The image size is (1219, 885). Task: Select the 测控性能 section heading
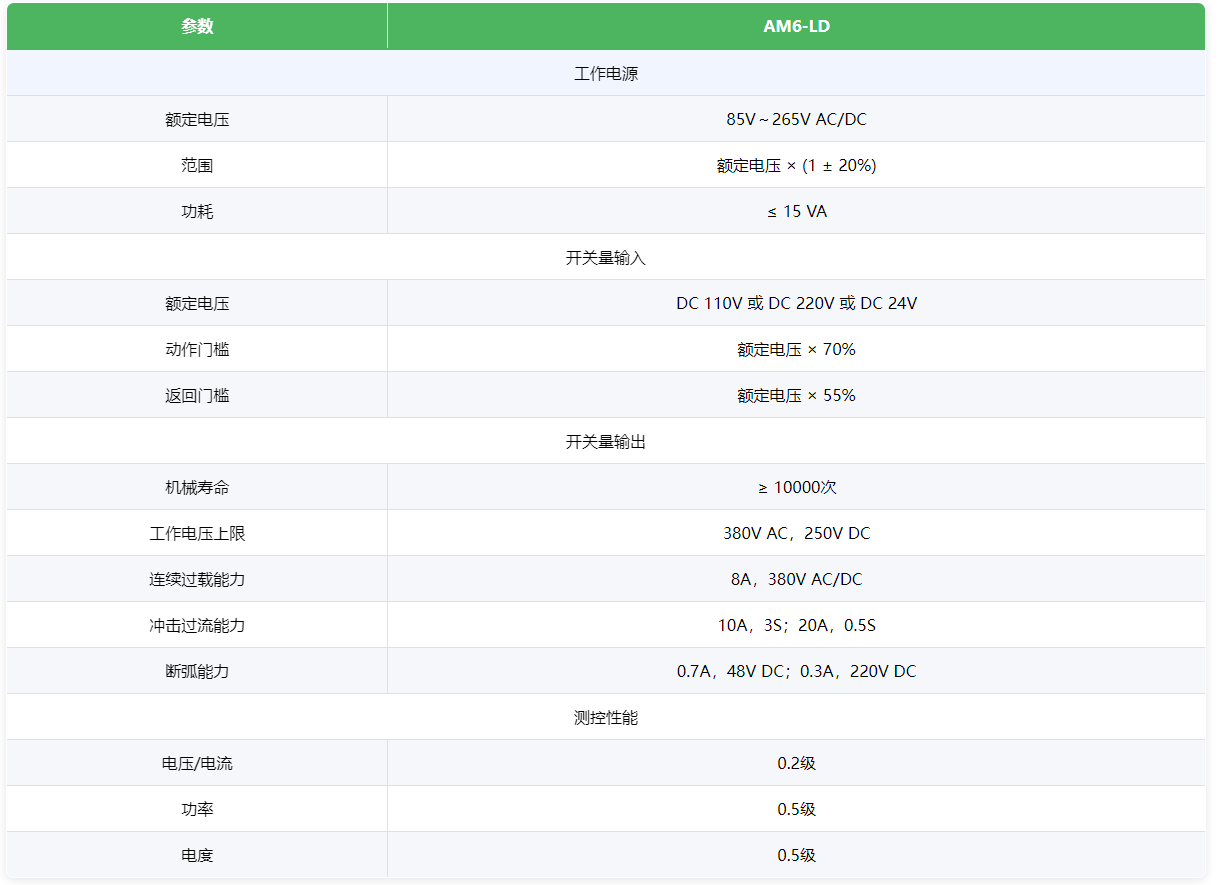(x=606, y=718)
